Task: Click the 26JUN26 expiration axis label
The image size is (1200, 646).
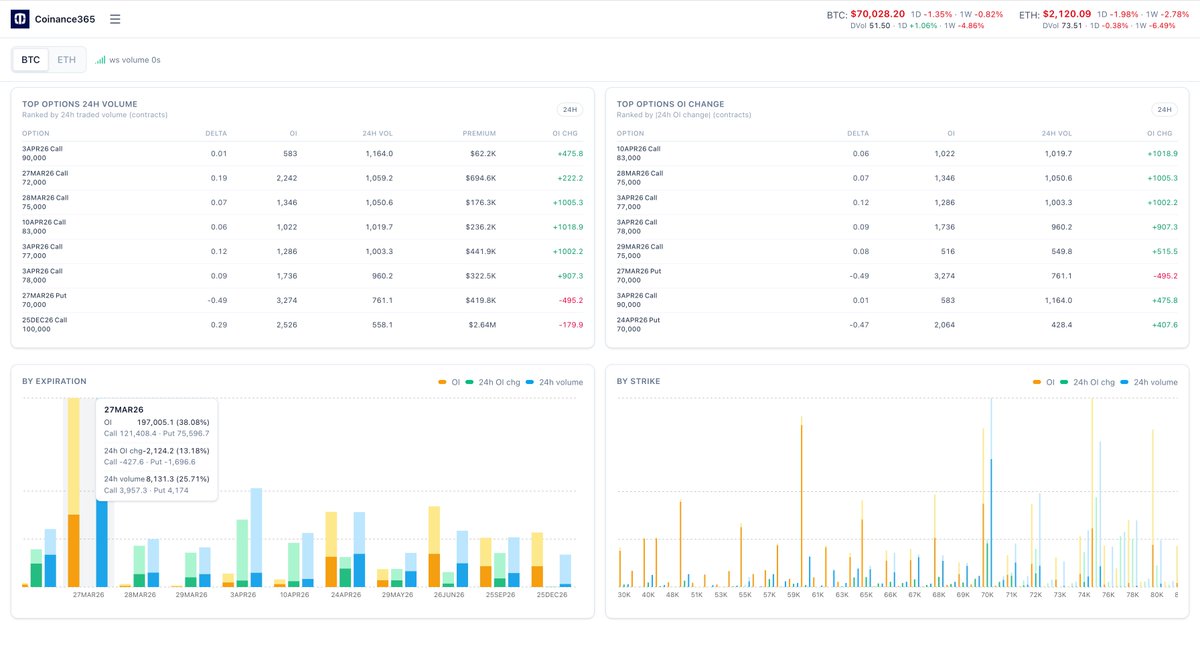Action: pyautogui.click(x=448, y=595)
